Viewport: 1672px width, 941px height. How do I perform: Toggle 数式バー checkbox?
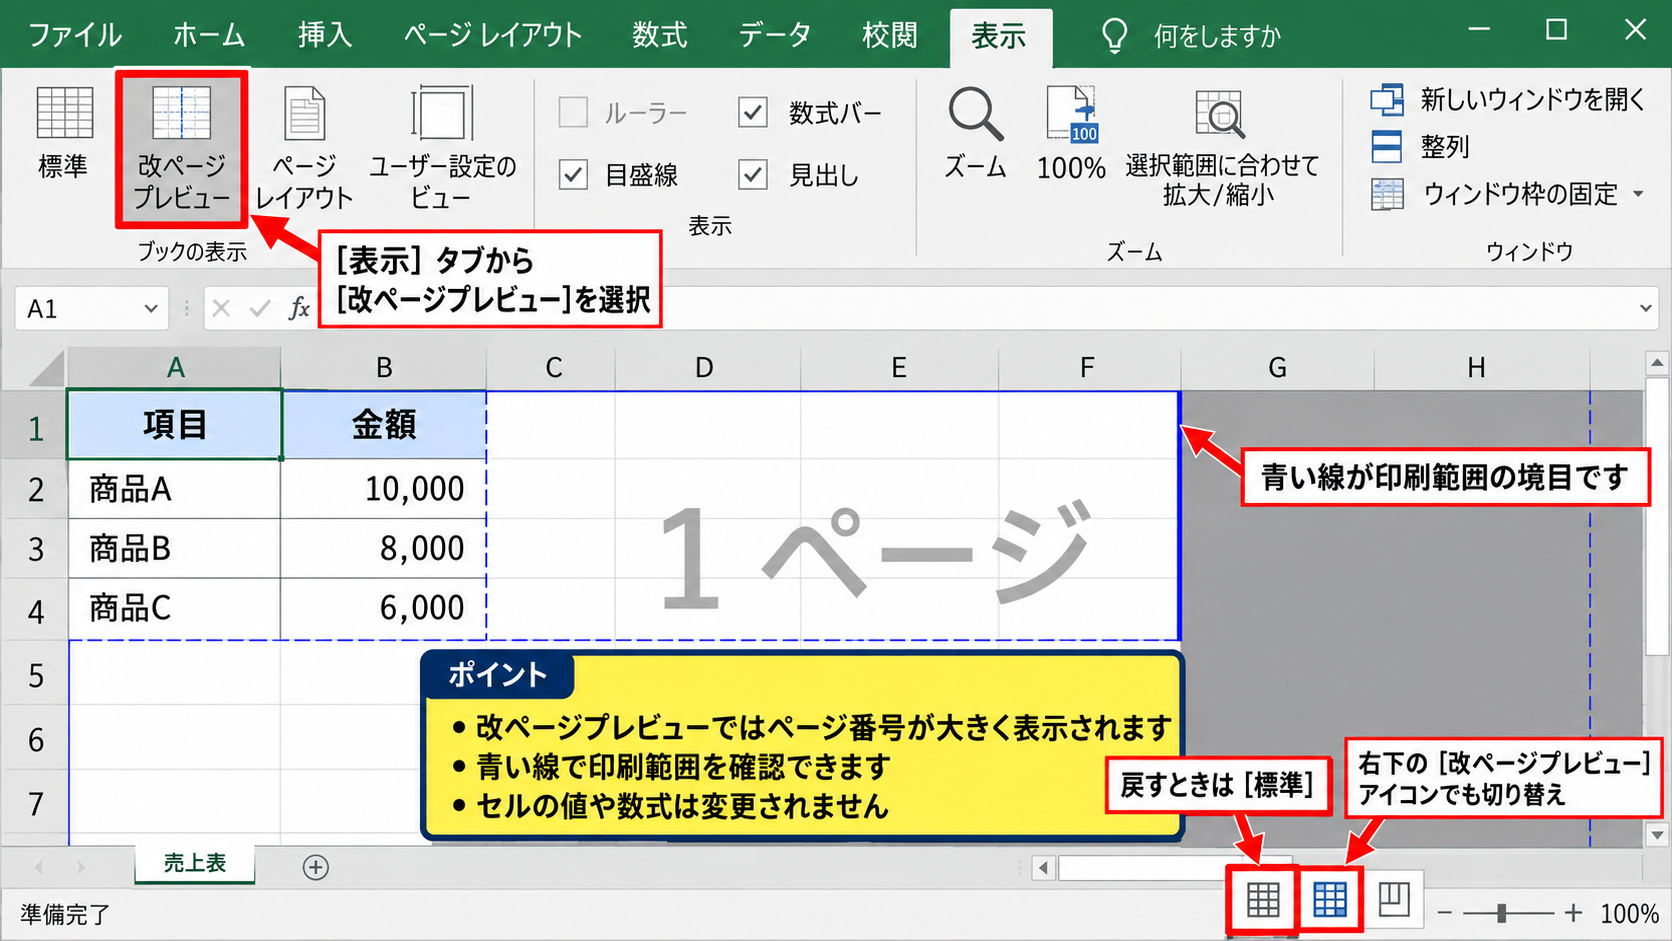click(753, 112)
